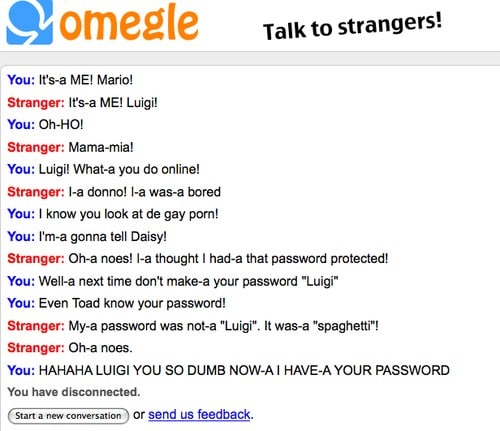Click the 'Talk to strangers!' tagline
This screenshot has width=500, height=431.
[353, 26]
